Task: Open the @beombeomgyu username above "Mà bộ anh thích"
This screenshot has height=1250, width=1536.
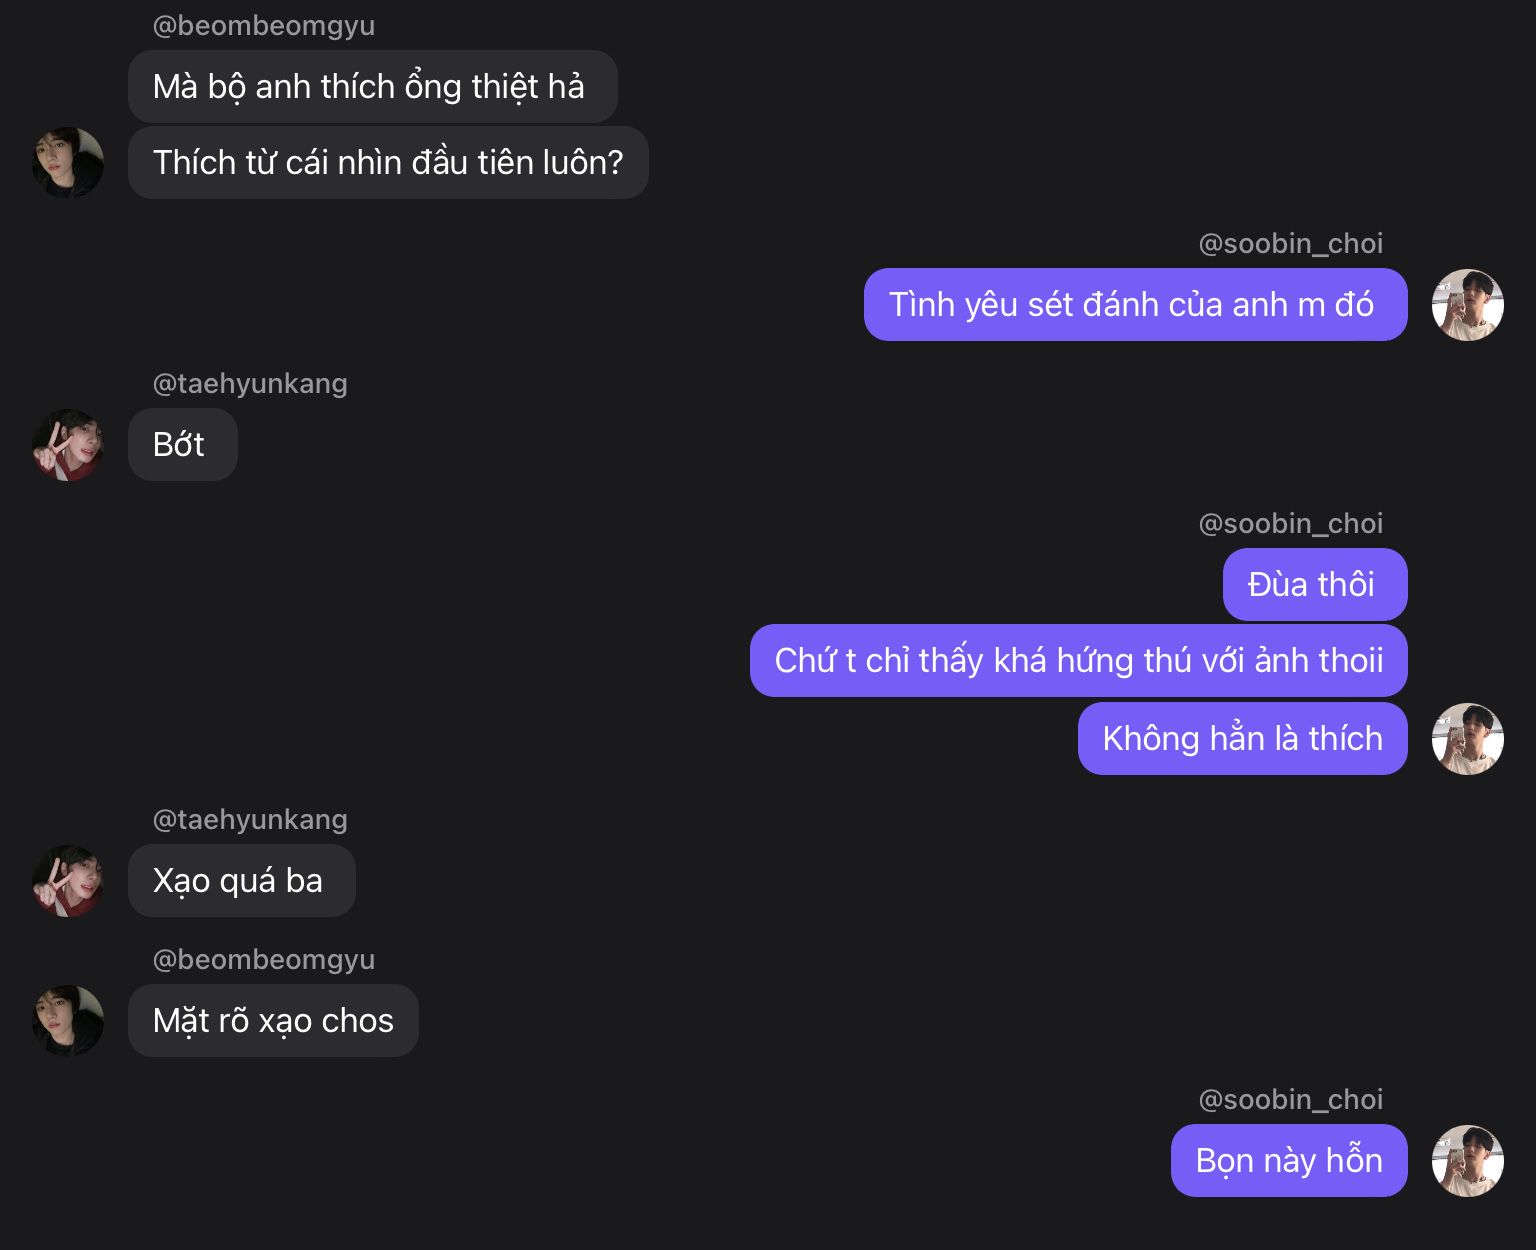Action: (x=264, y=25)
